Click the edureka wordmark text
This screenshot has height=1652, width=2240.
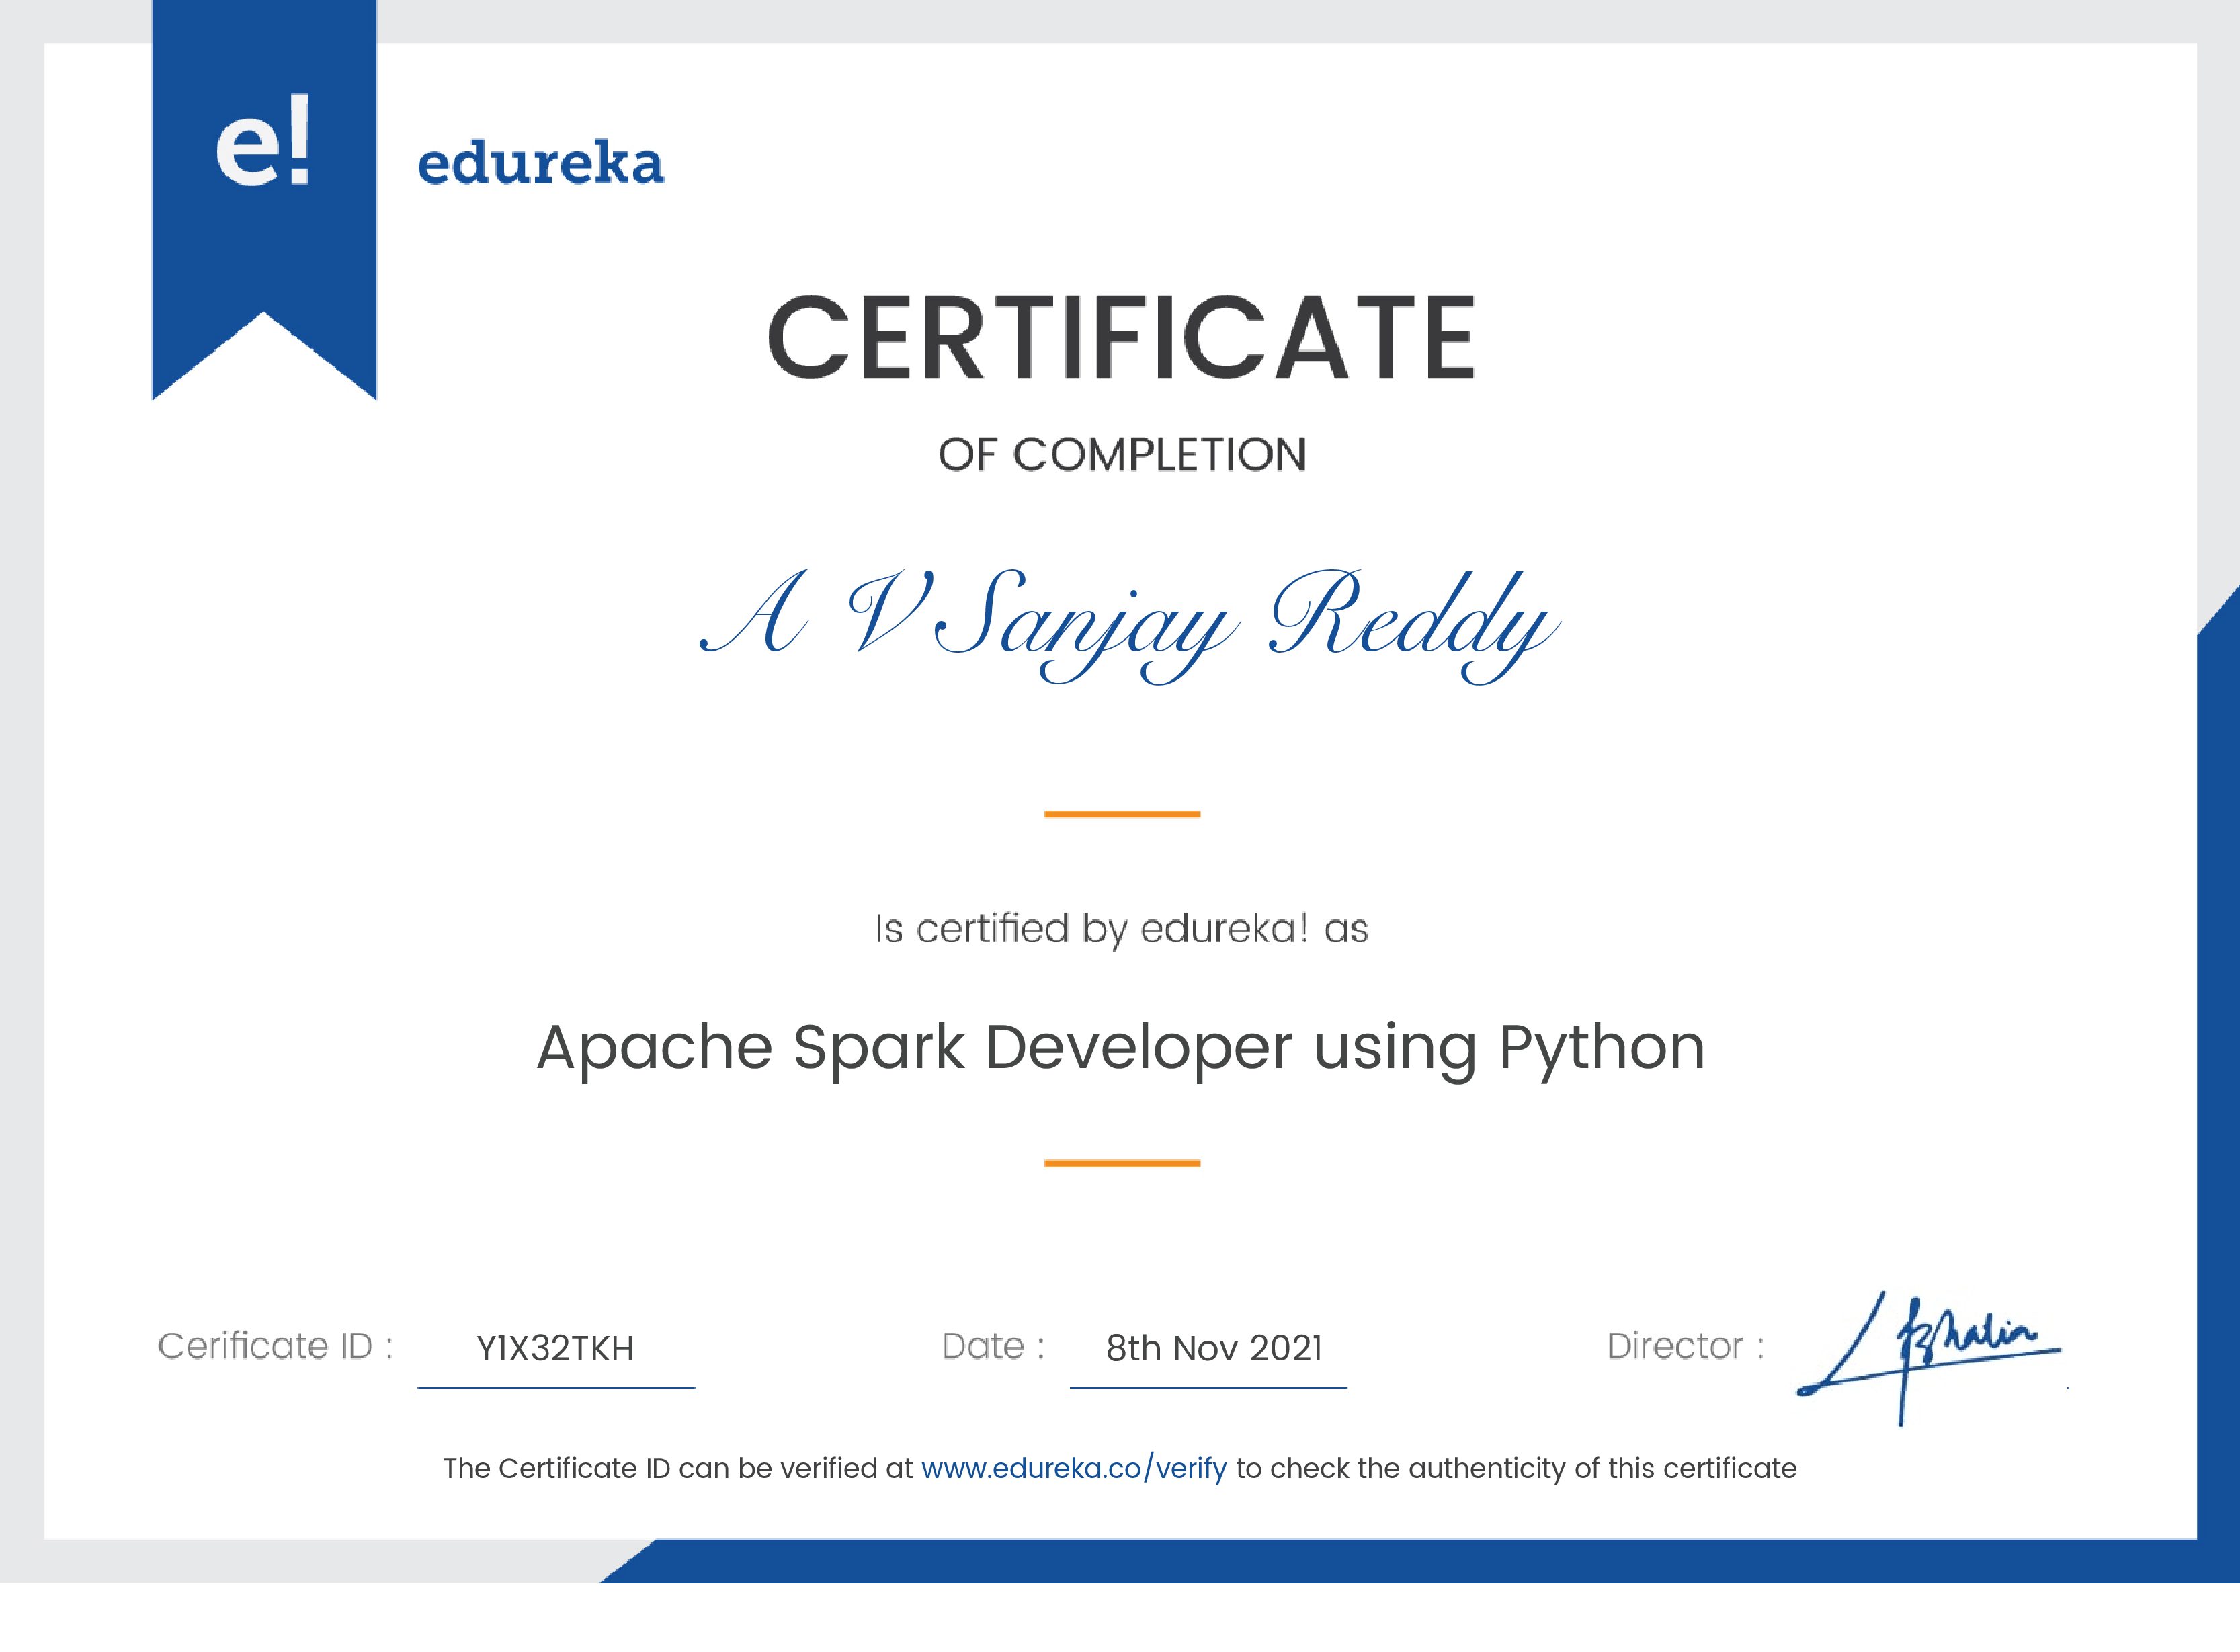[540, 164]
